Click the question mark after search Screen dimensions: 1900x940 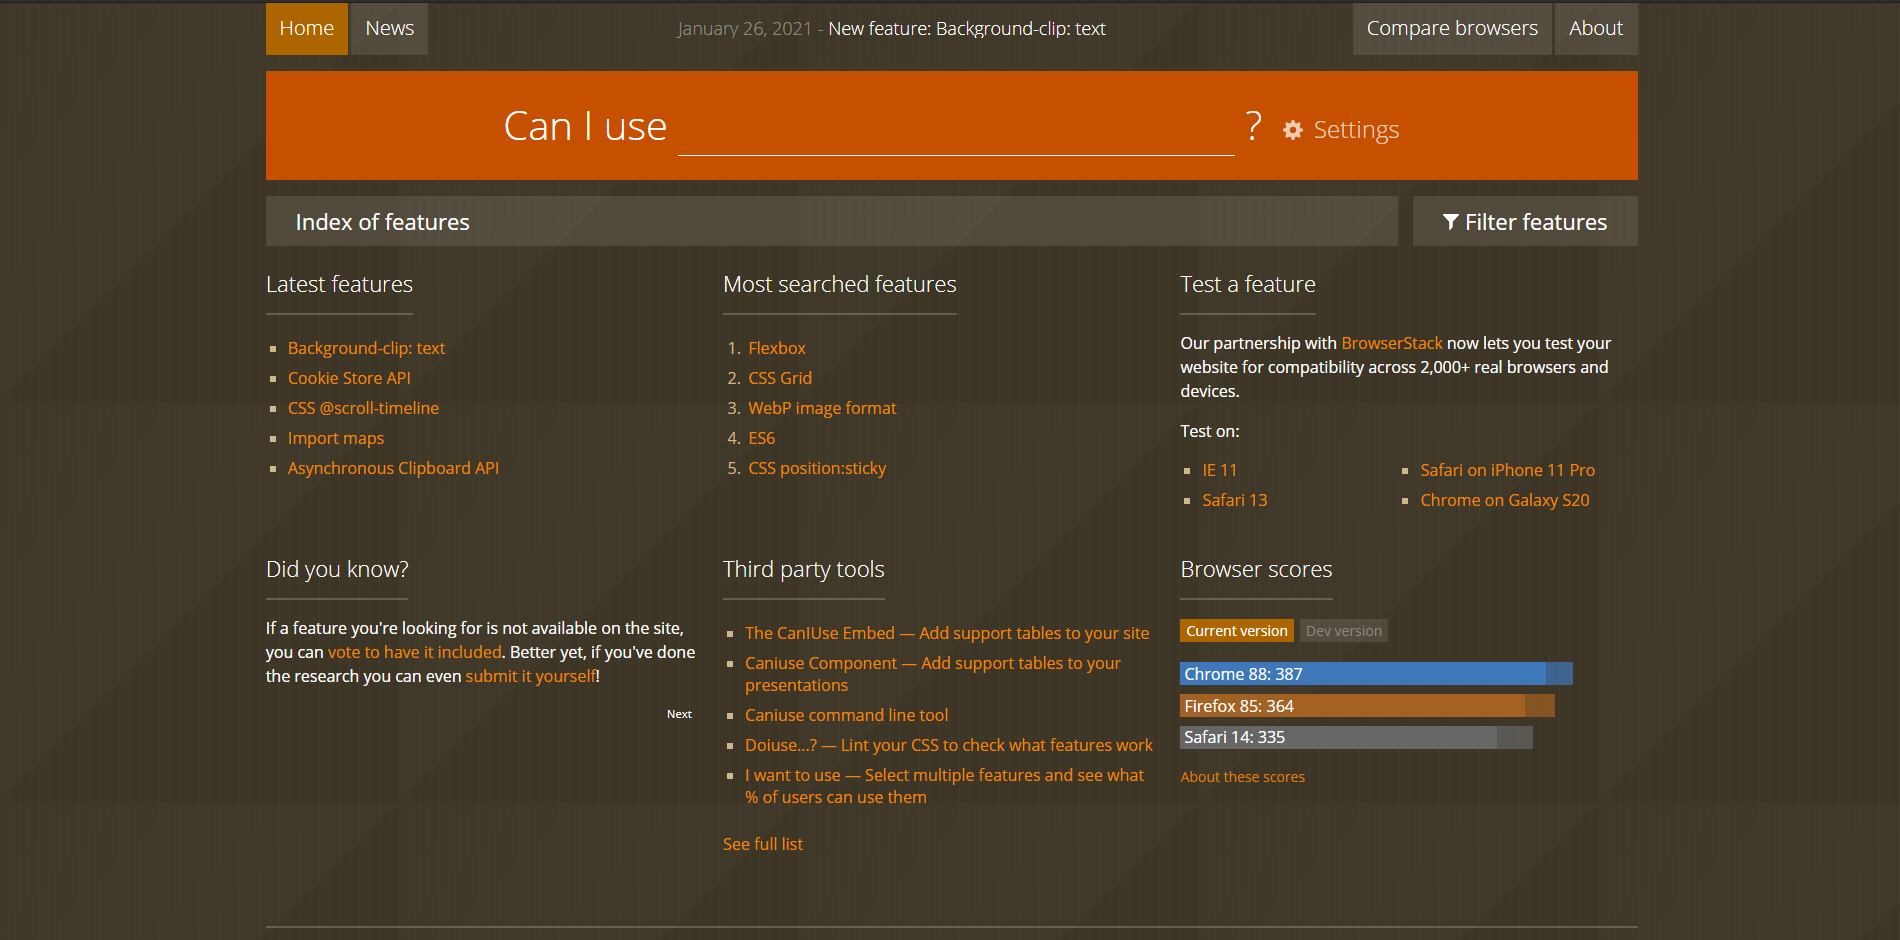point(1254,127)
